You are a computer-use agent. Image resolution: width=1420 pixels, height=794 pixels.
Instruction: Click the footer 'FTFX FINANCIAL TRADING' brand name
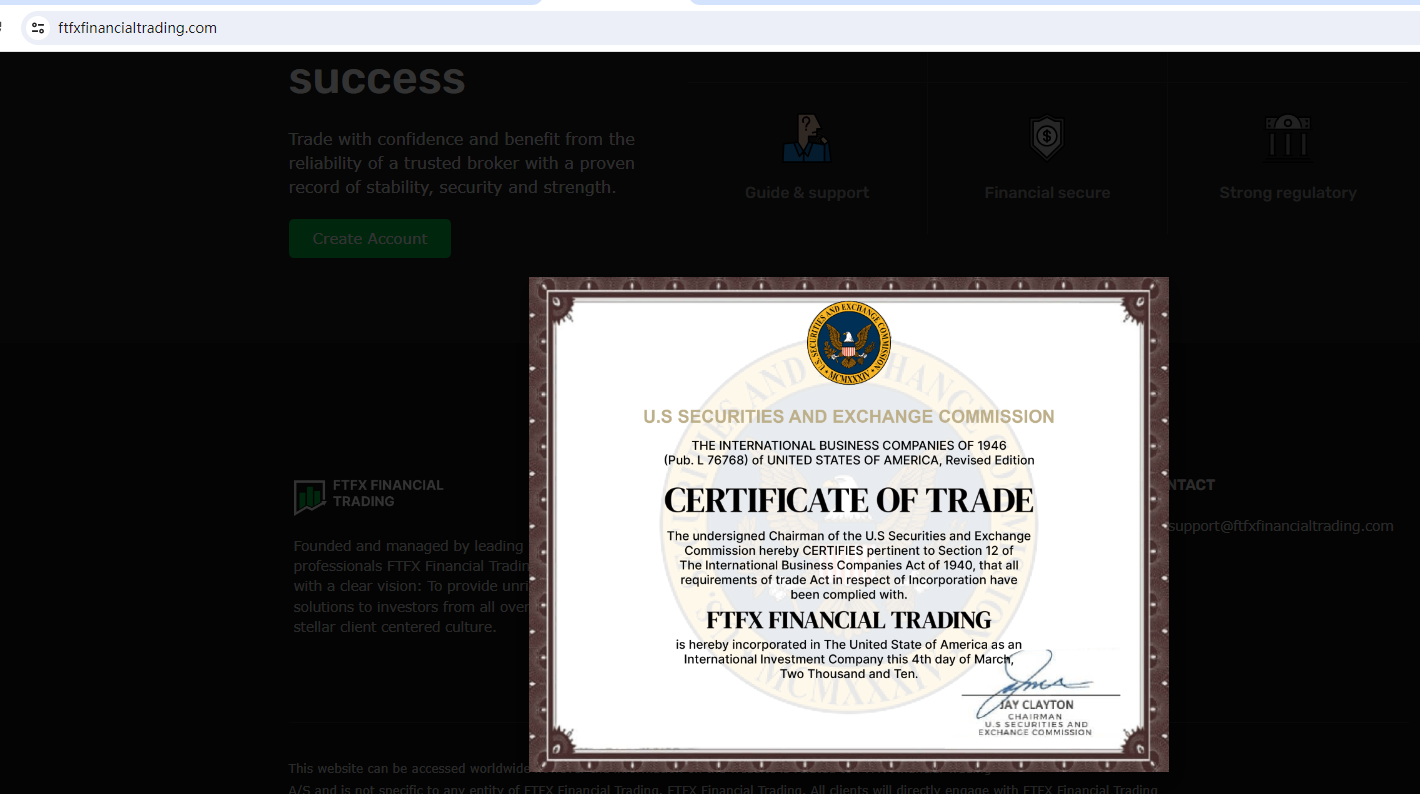pos(388,493)
